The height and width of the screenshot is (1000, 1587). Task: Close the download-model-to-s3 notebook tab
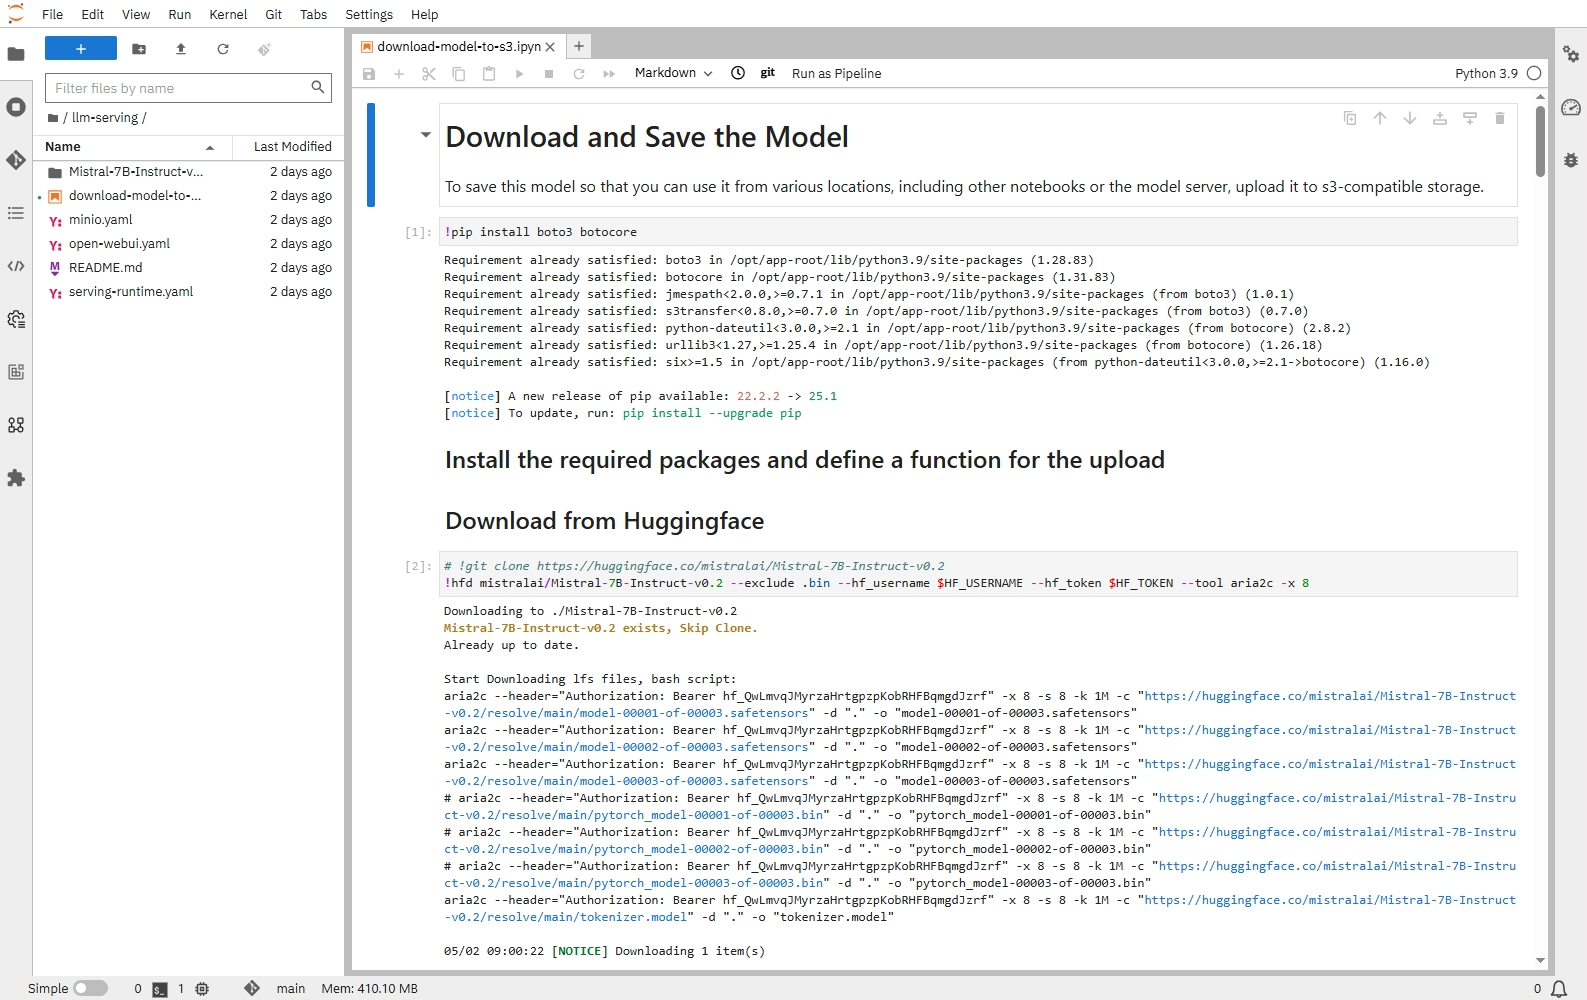coord(550,46)
